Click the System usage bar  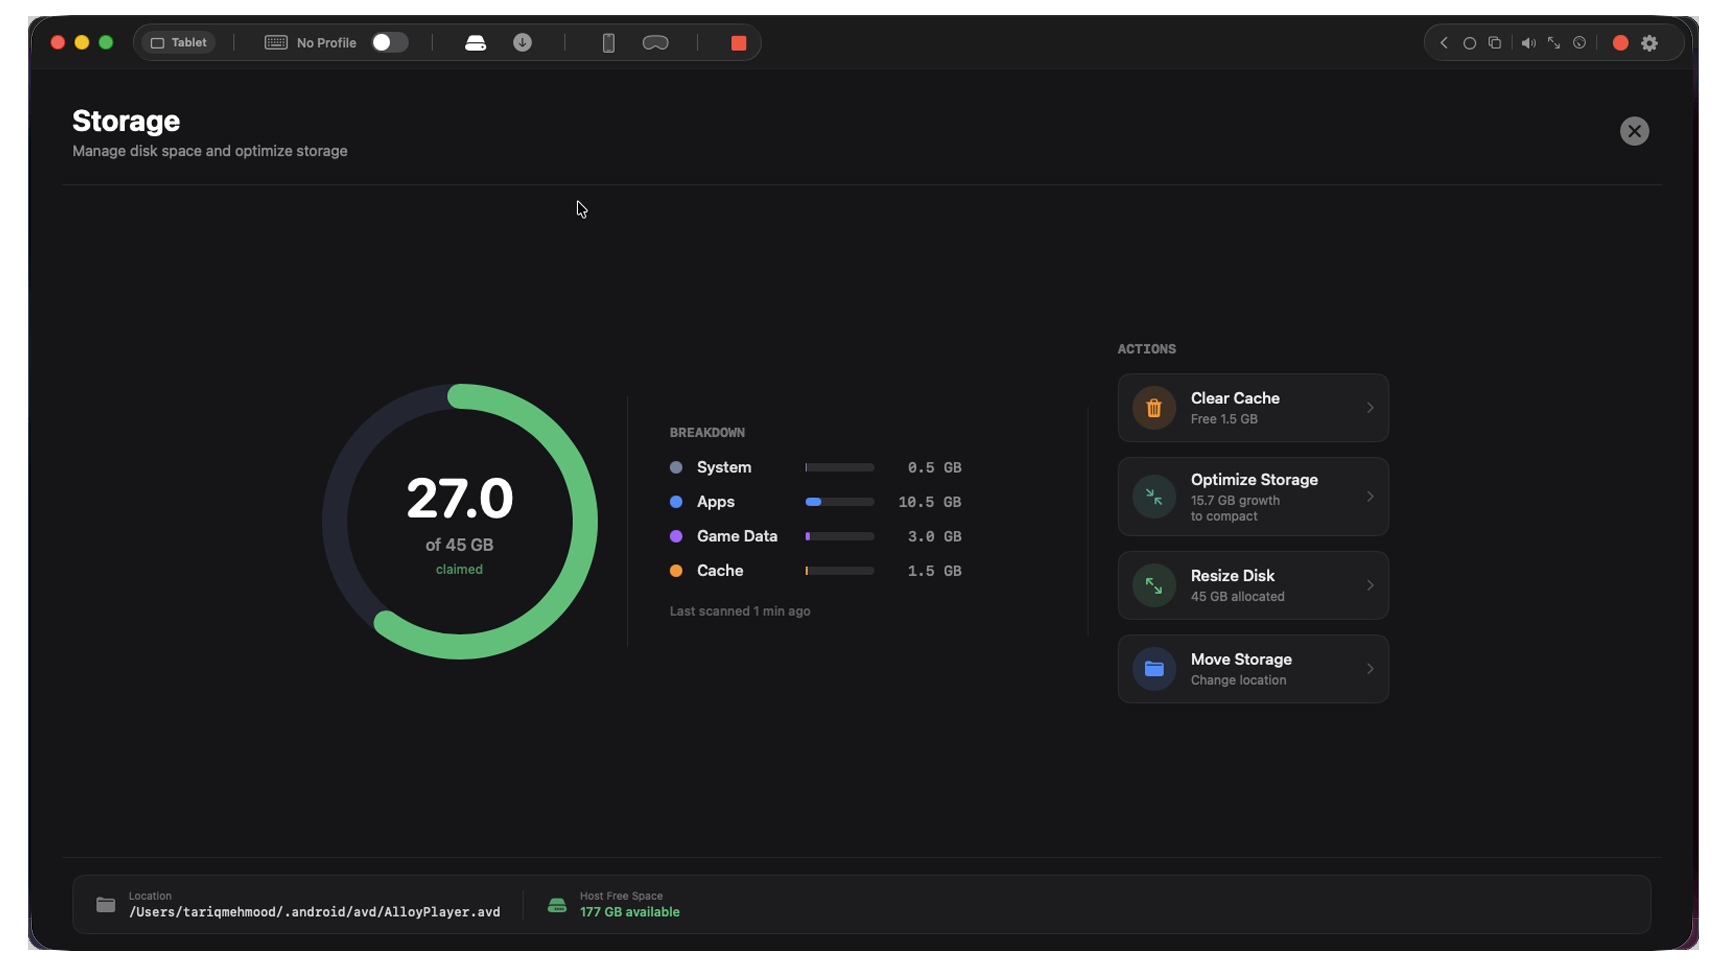[x=840, y=468]
